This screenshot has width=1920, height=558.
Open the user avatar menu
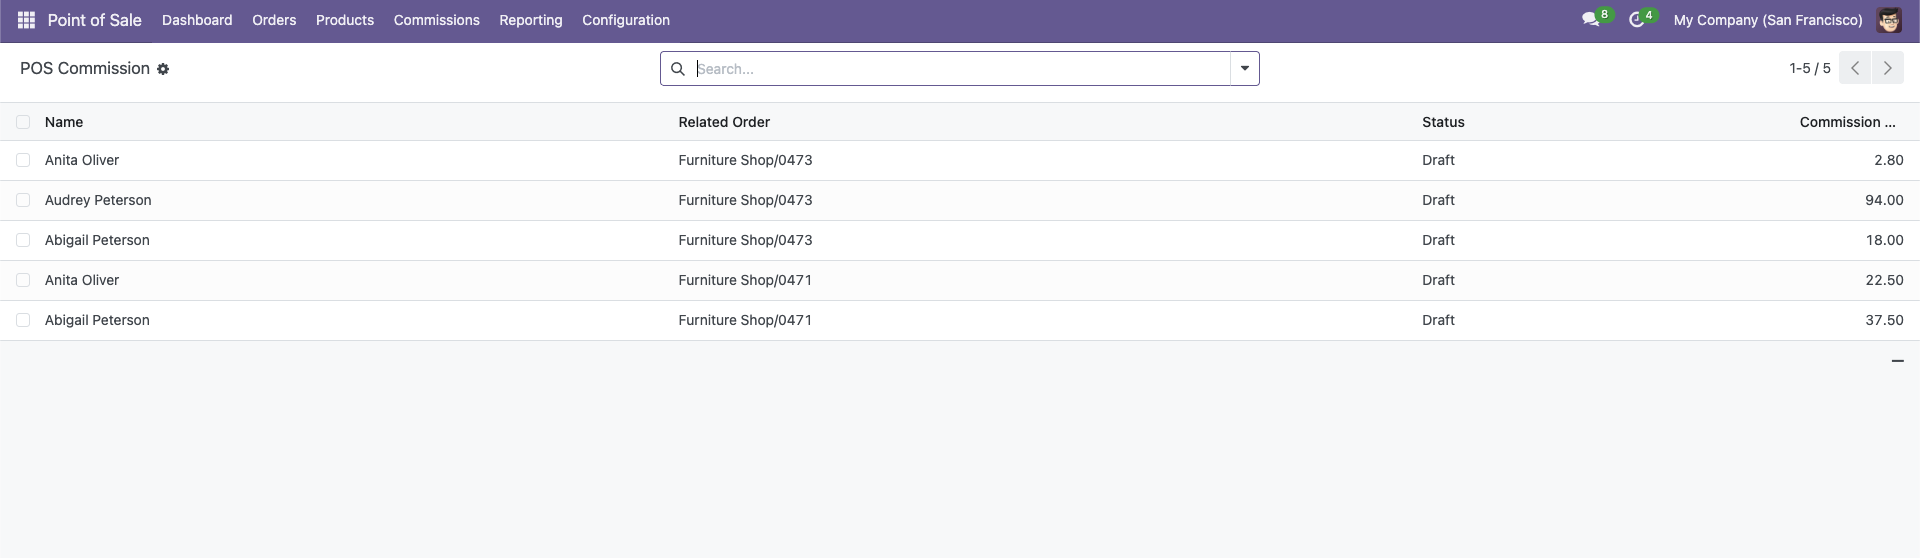[1889, 20]
